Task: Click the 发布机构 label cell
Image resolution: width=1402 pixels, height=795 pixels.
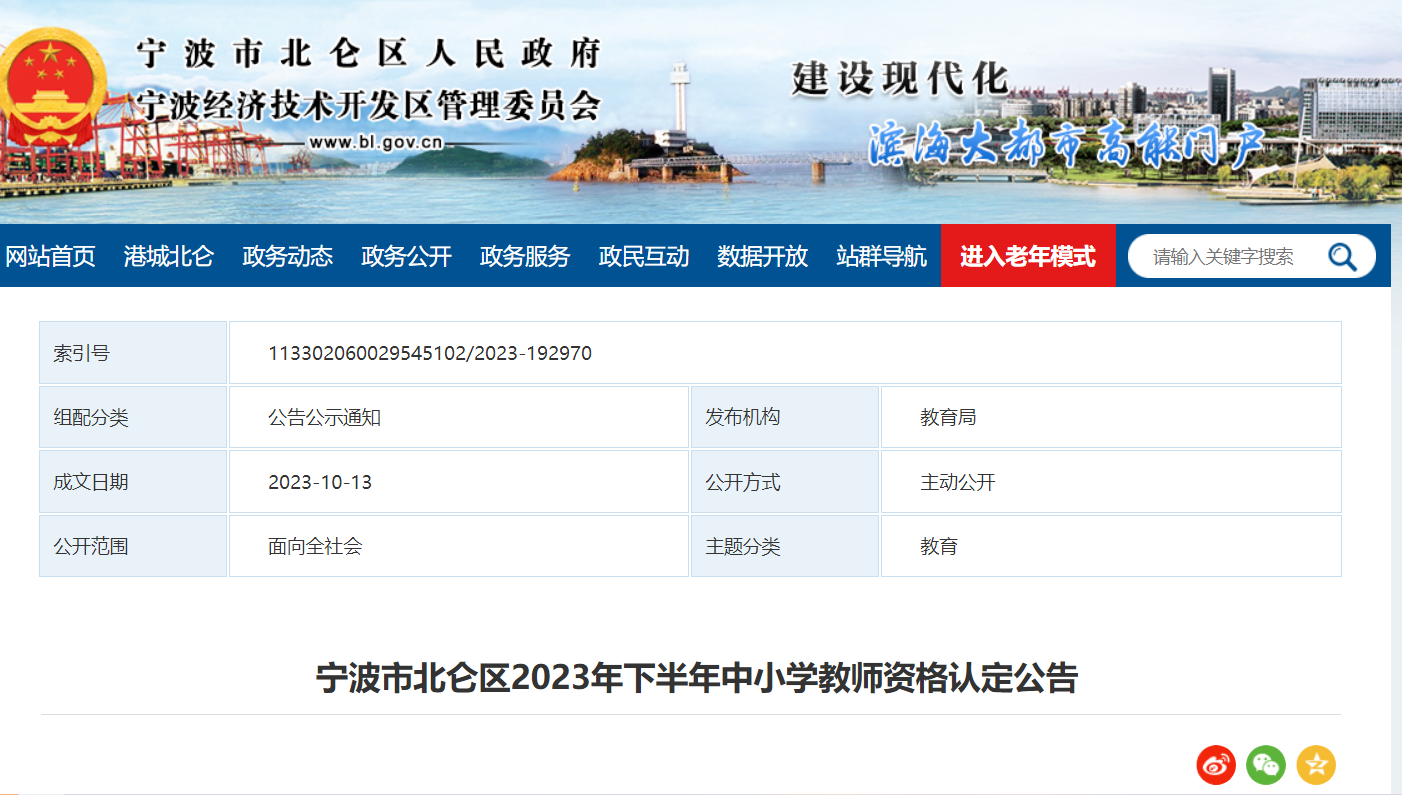Action: (785, 418)
